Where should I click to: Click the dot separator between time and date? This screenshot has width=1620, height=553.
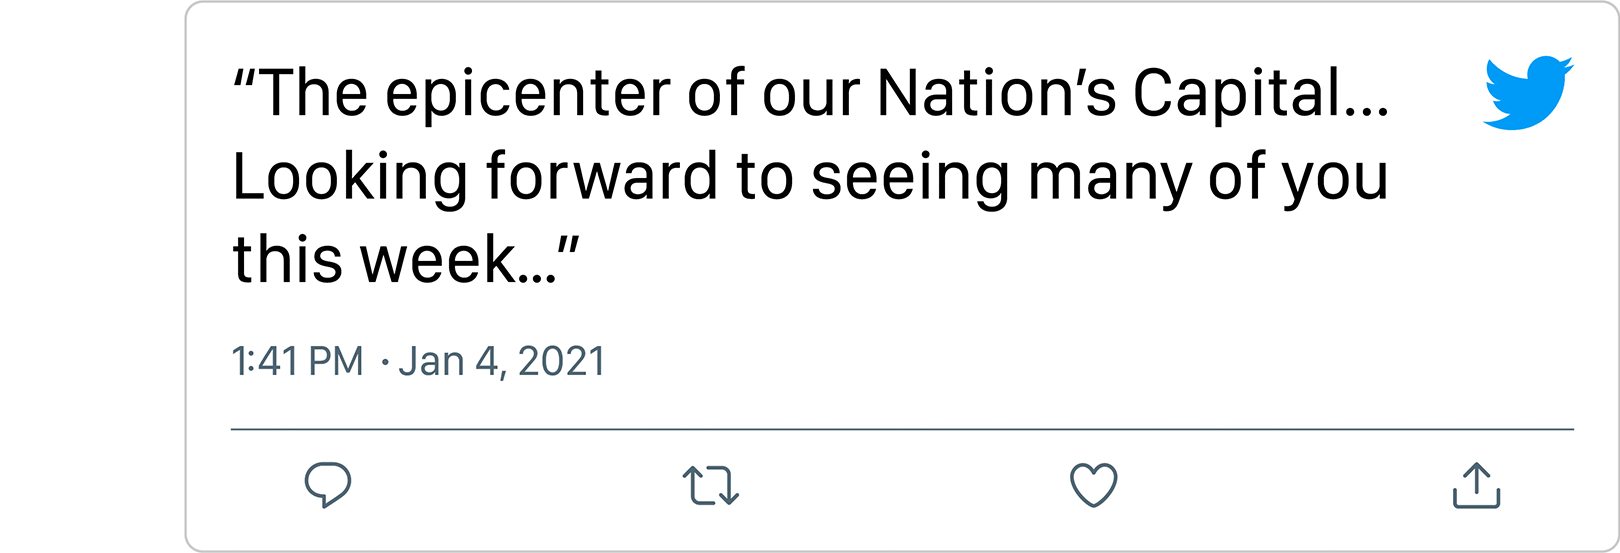384,363
